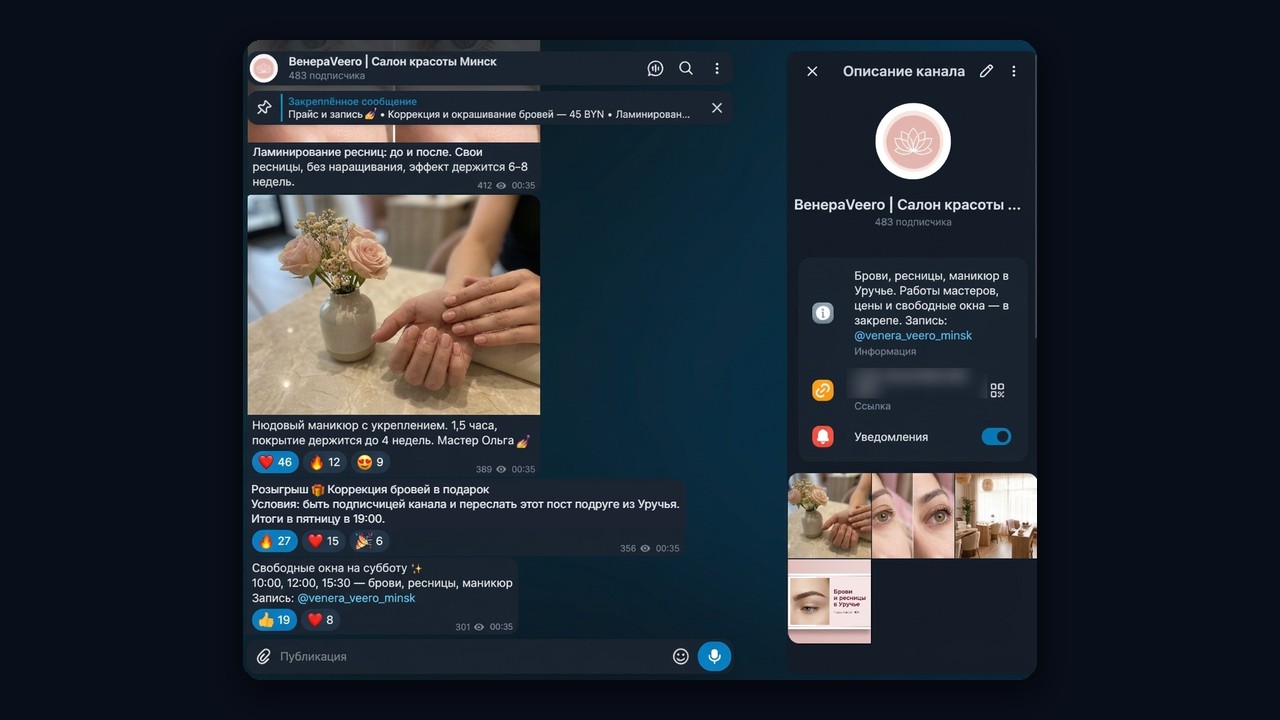Click the pin icon in pinned message bar
The image size is (1280, 720).
coord(264,108)
